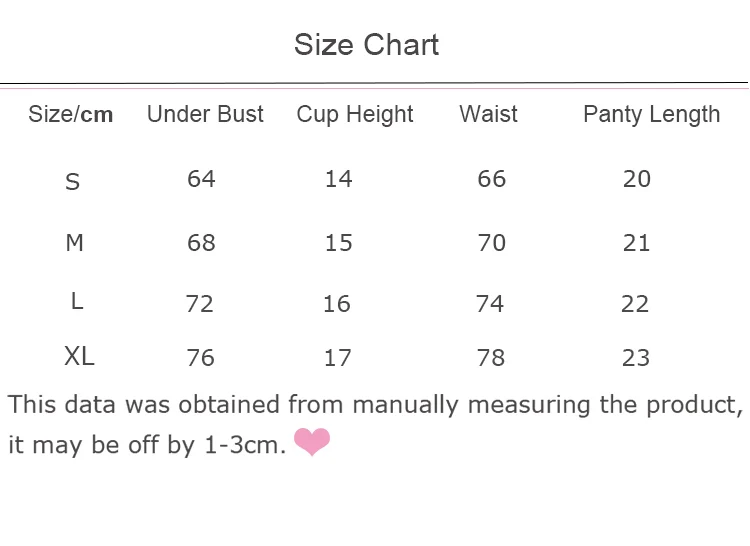
Task: Select the S size row label
Action: 72,182
